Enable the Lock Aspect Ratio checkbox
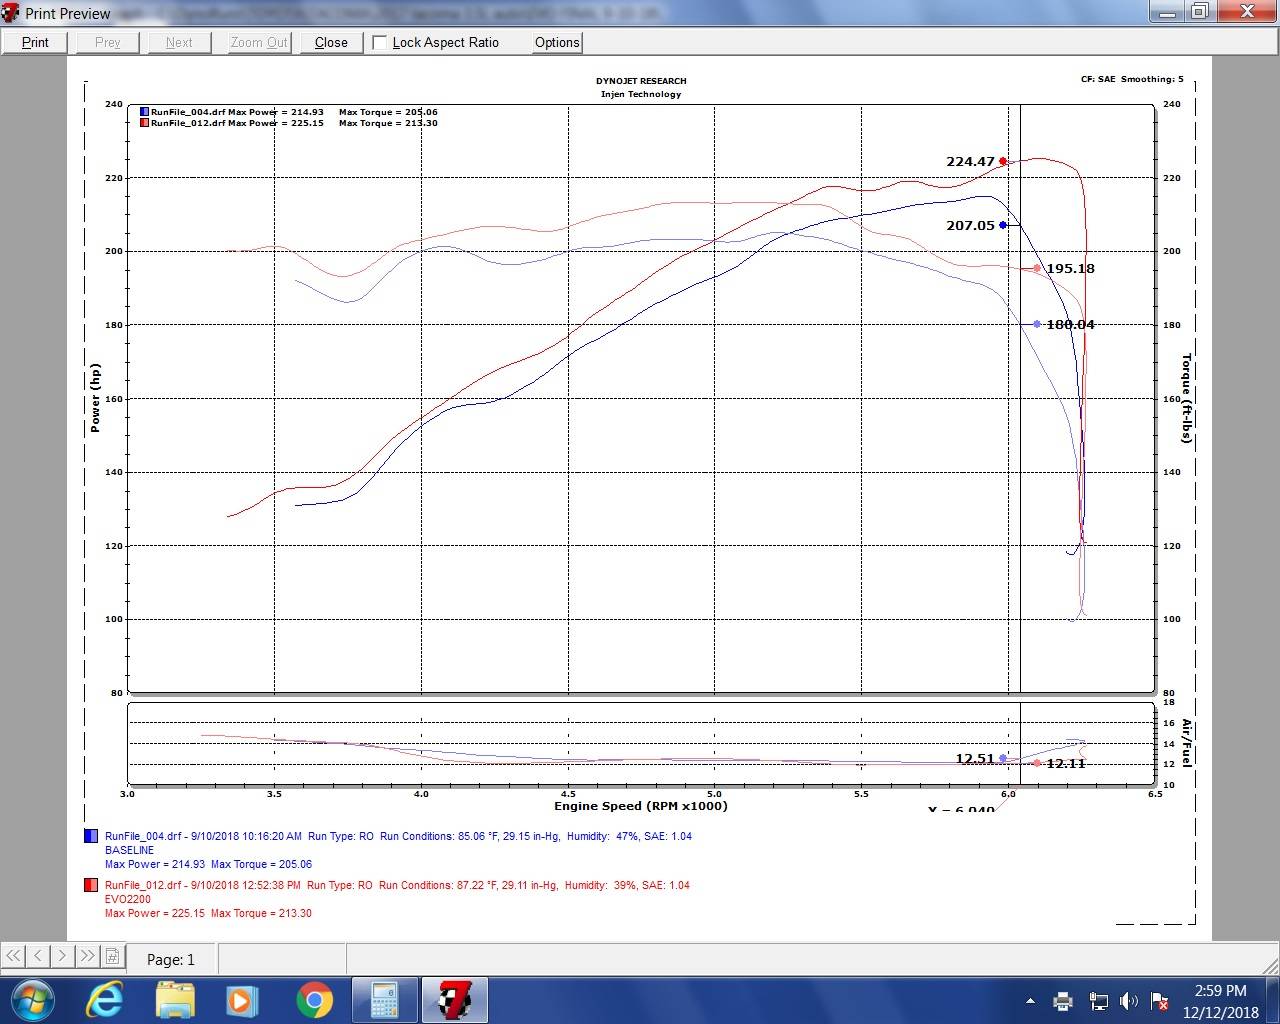The width and height of the screenshot is (1280, 1024). click(x=380, y=42)
